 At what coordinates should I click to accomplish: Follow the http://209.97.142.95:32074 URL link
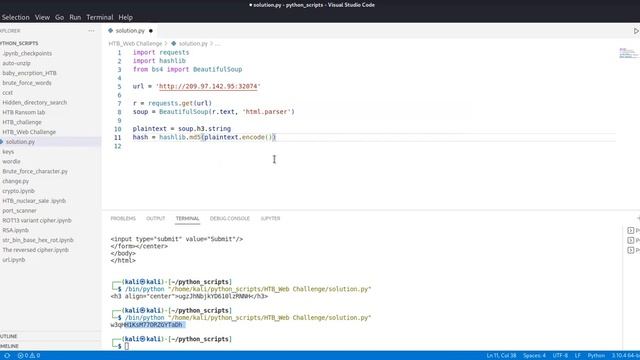[x=208, y=86]
